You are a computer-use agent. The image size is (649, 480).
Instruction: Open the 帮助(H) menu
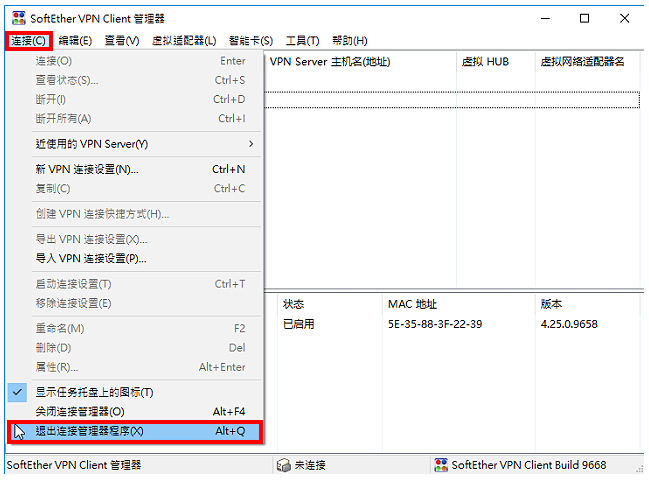[x=350, y=41]
